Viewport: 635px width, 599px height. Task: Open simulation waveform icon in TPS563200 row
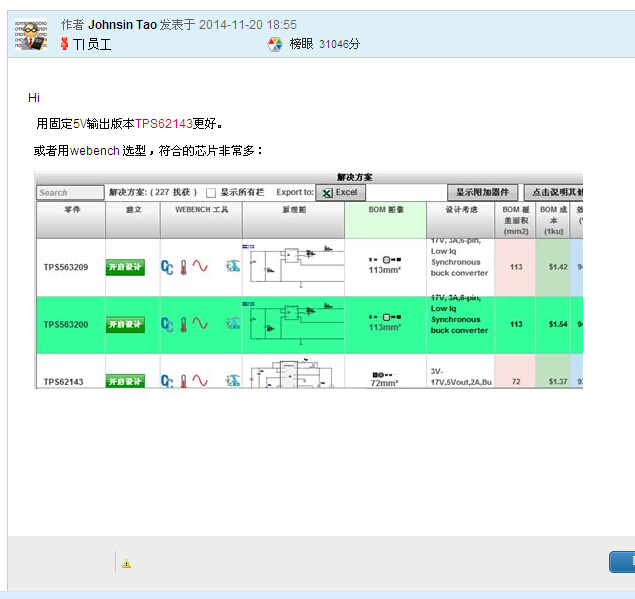(200, 324)
